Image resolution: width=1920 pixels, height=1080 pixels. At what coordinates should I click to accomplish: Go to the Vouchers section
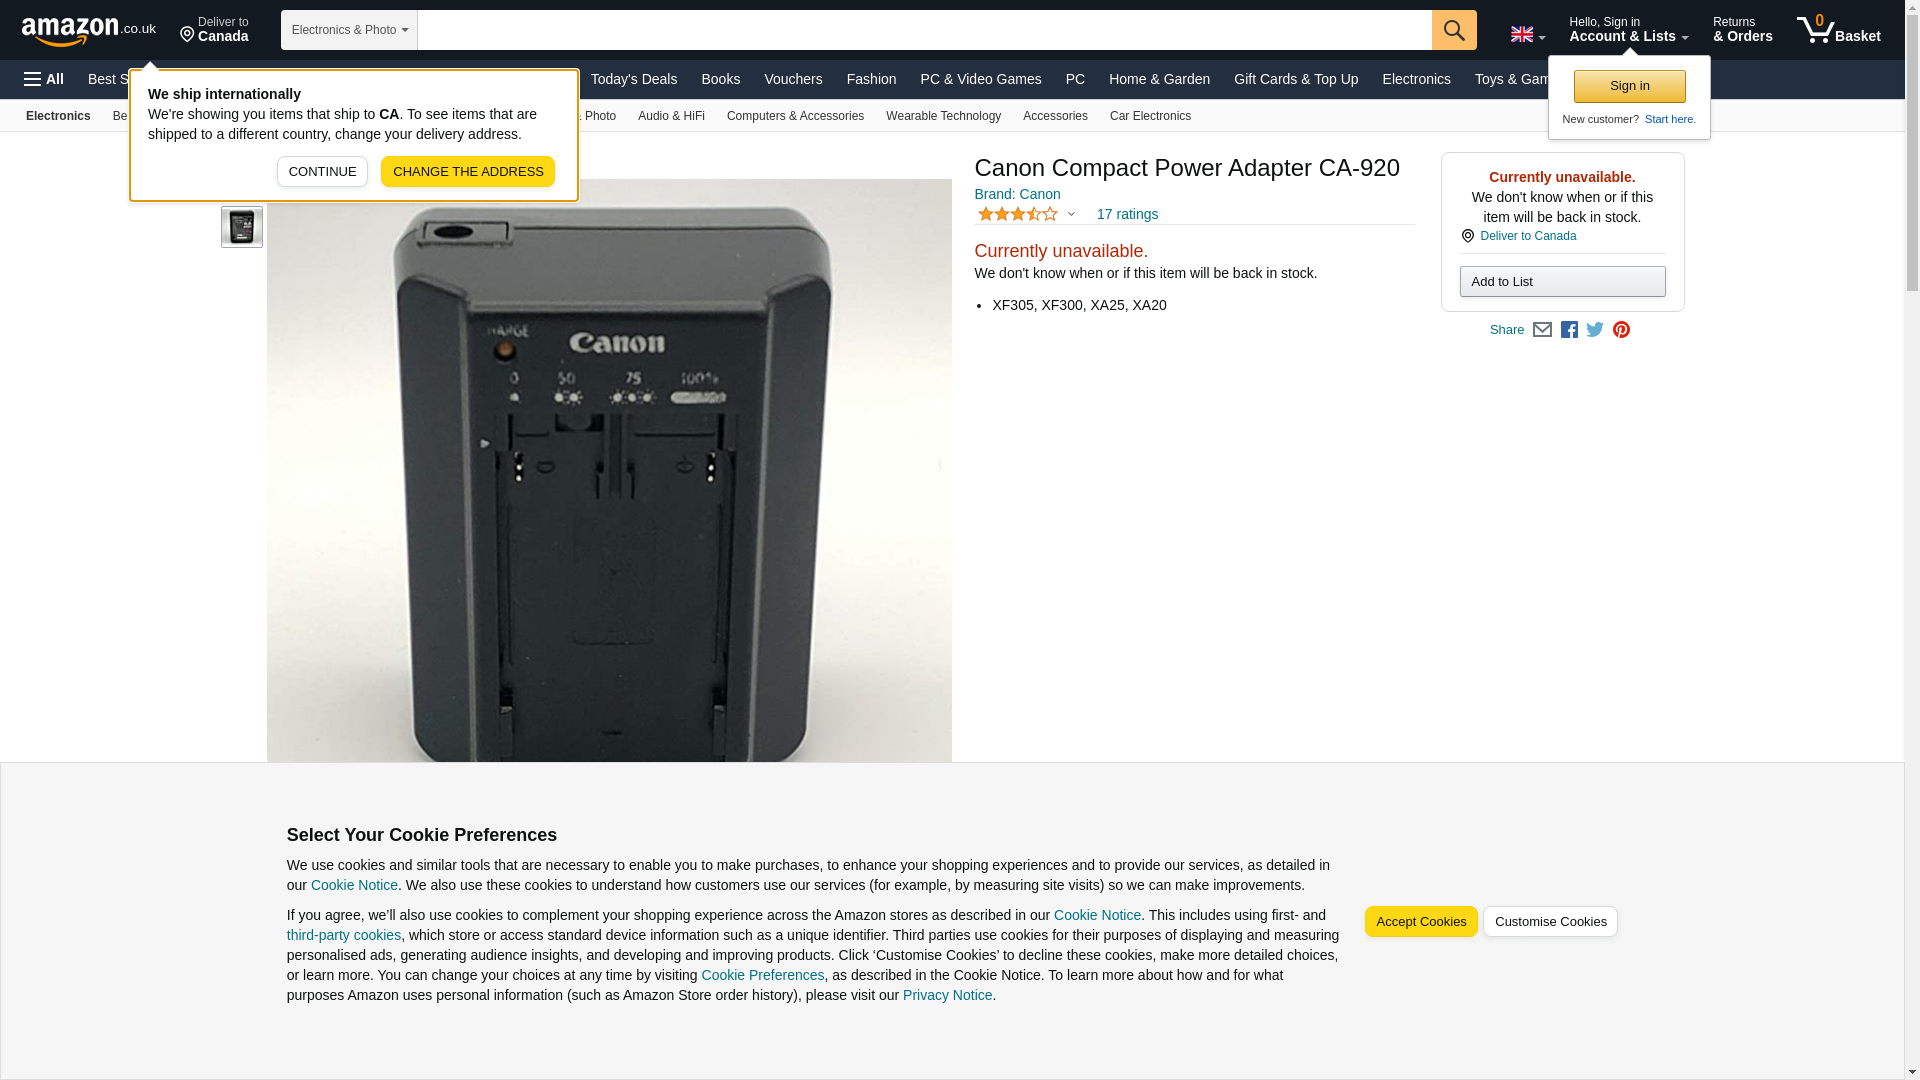tap(793, 79)
